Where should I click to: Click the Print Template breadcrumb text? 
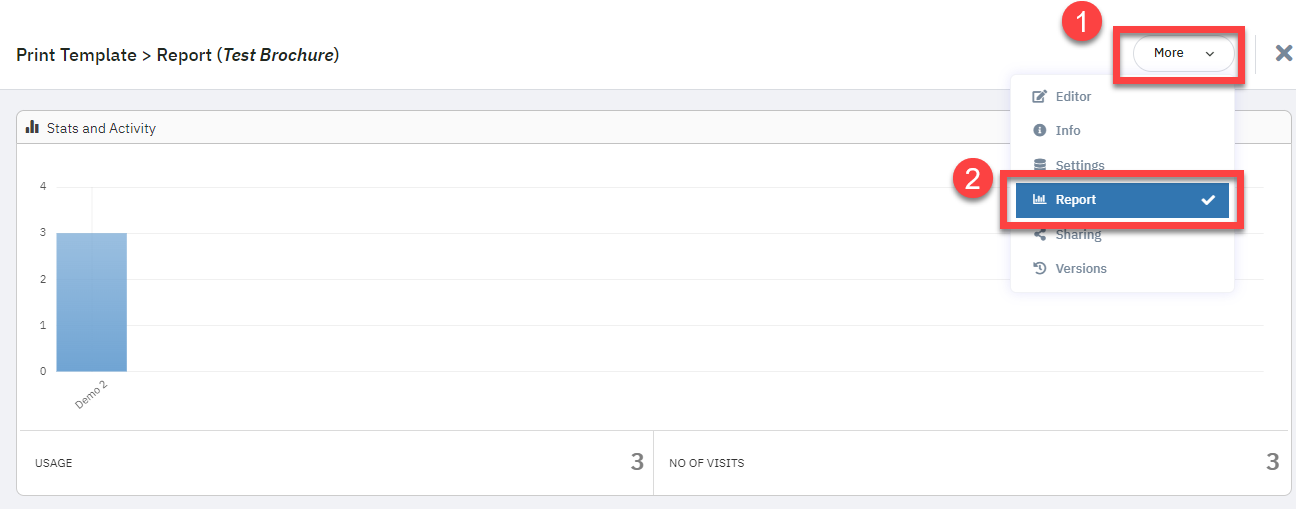[76, 55]
